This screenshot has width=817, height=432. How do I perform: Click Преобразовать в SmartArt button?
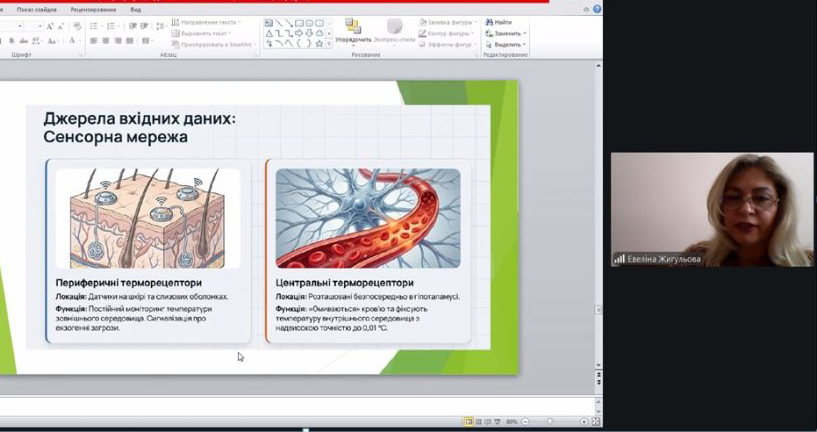[x=211, y=44]
